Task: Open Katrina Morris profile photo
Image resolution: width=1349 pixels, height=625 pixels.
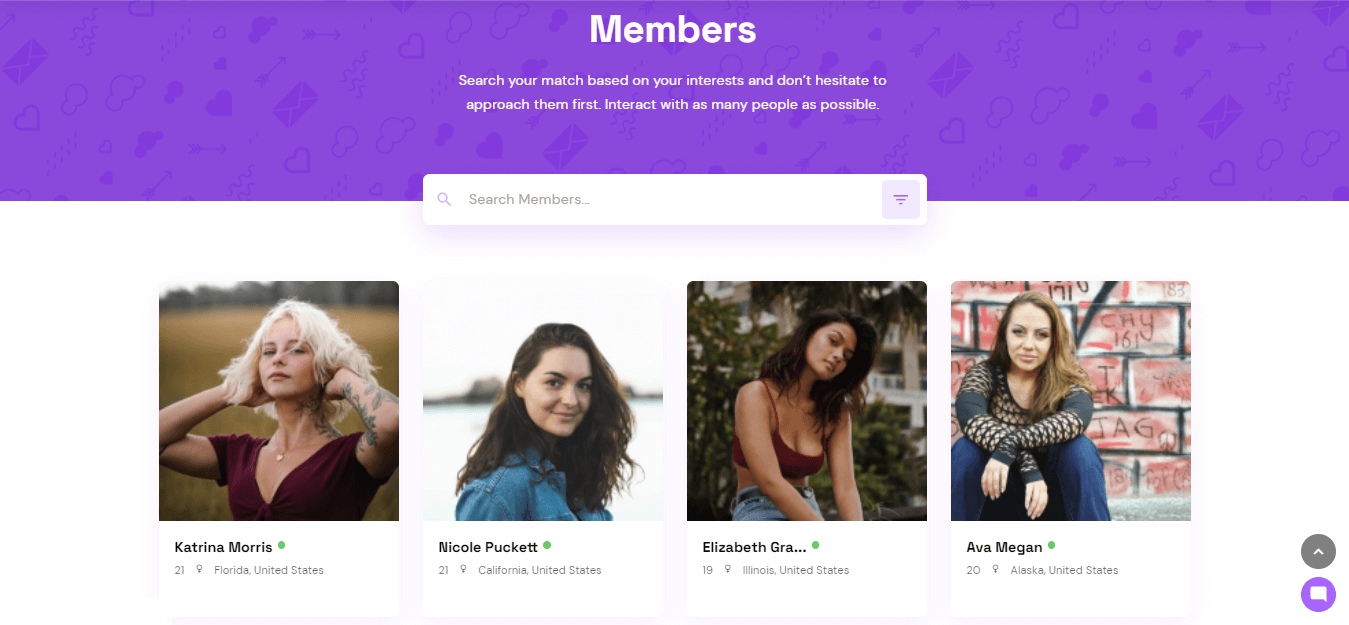Action: [279, 401]
